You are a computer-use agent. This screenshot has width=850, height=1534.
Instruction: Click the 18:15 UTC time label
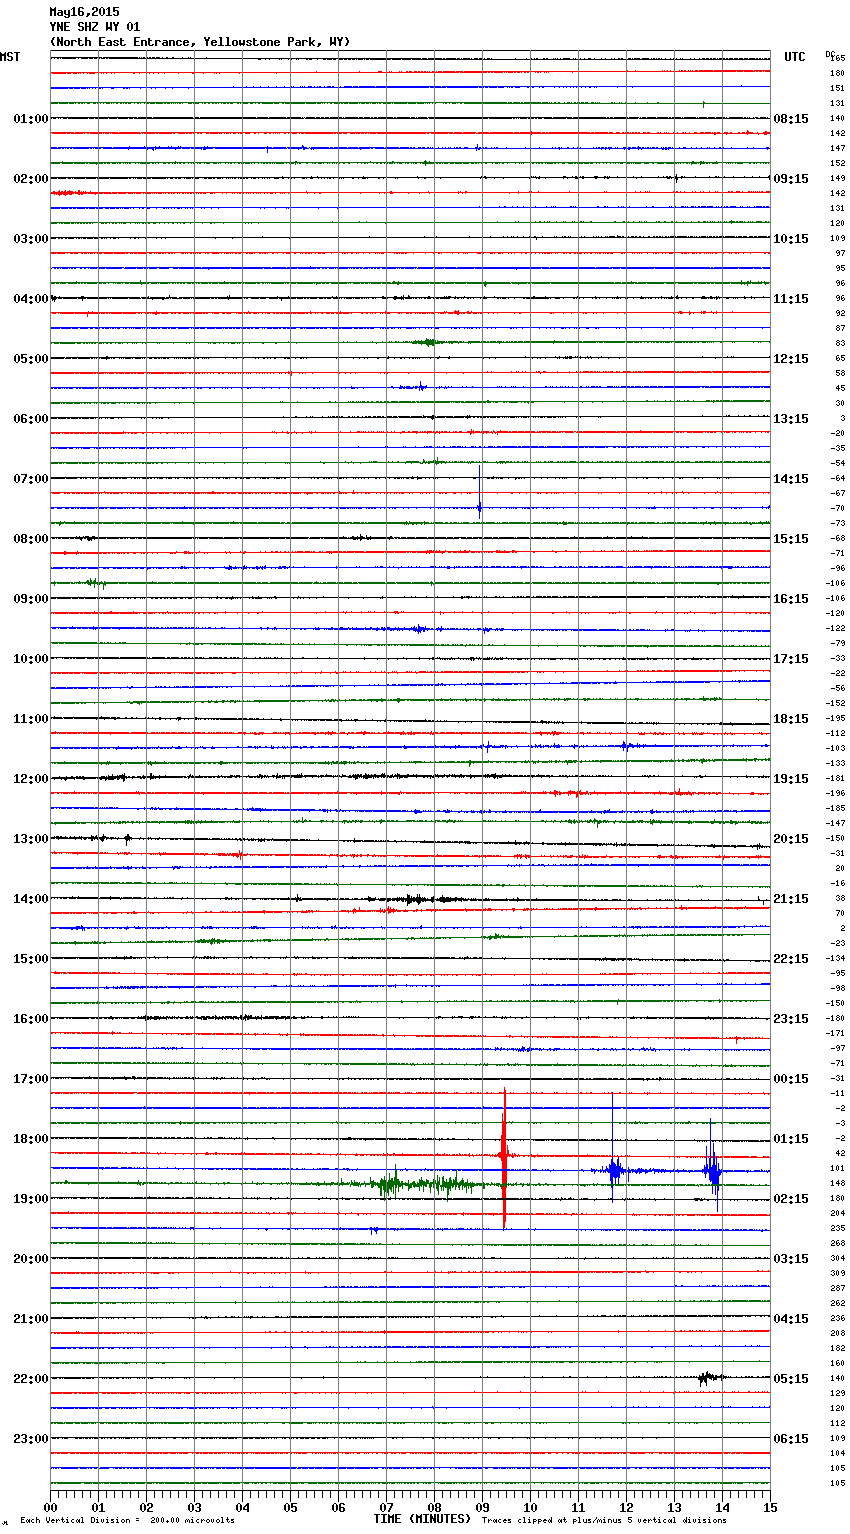point(791,719)
